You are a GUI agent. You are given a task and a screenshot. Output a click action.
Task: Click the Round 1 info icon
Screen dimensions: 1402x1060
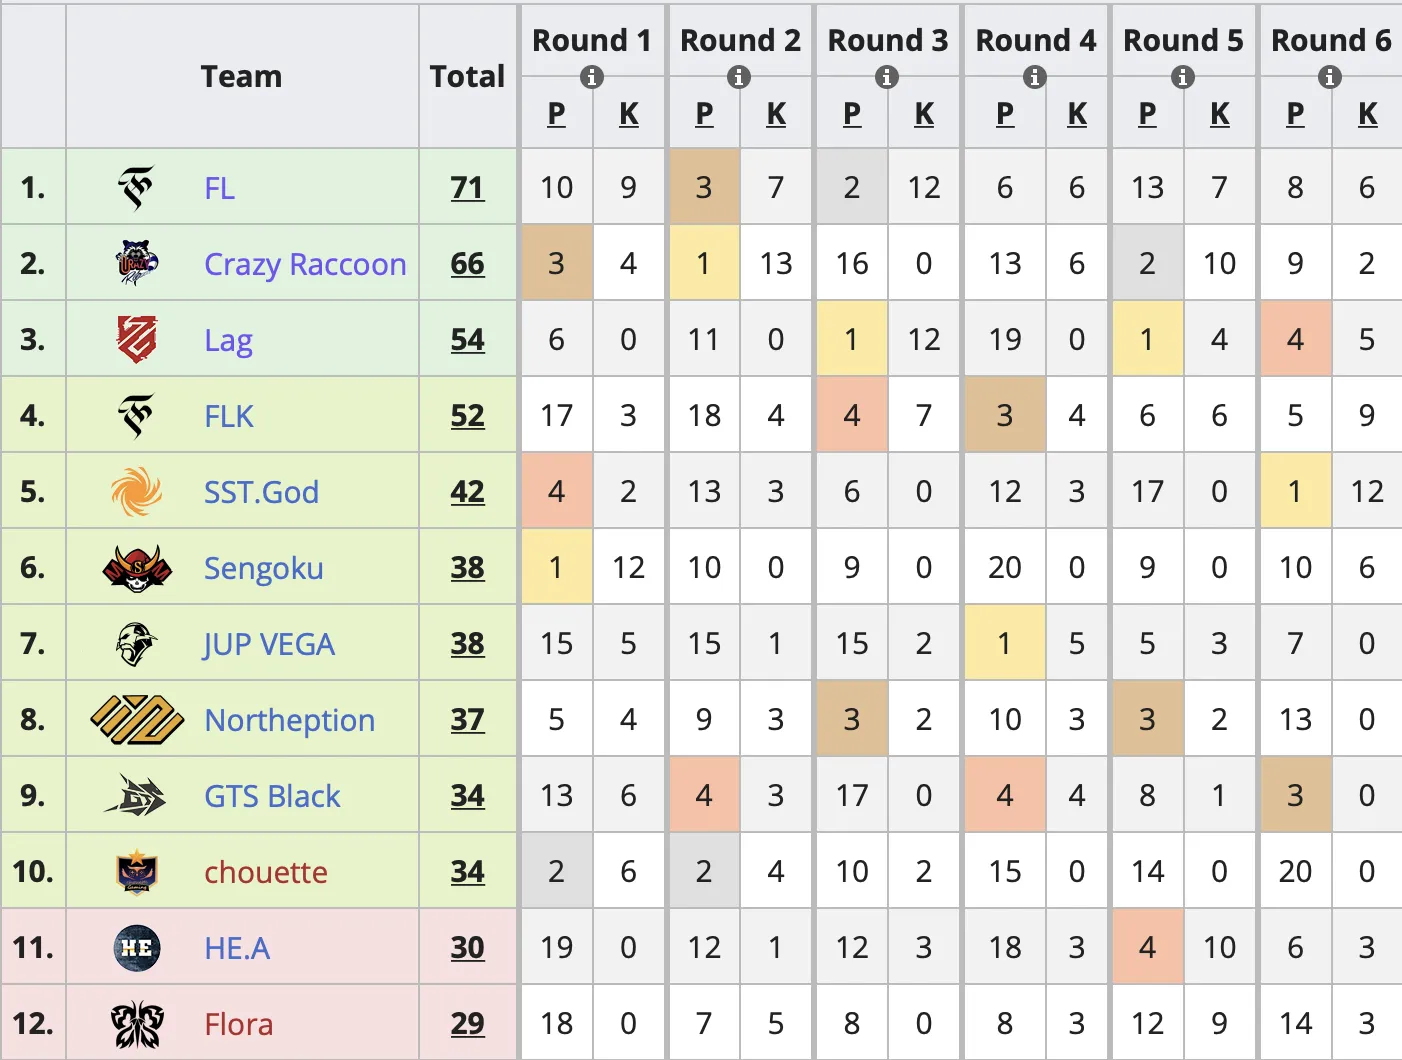(592, 77)
